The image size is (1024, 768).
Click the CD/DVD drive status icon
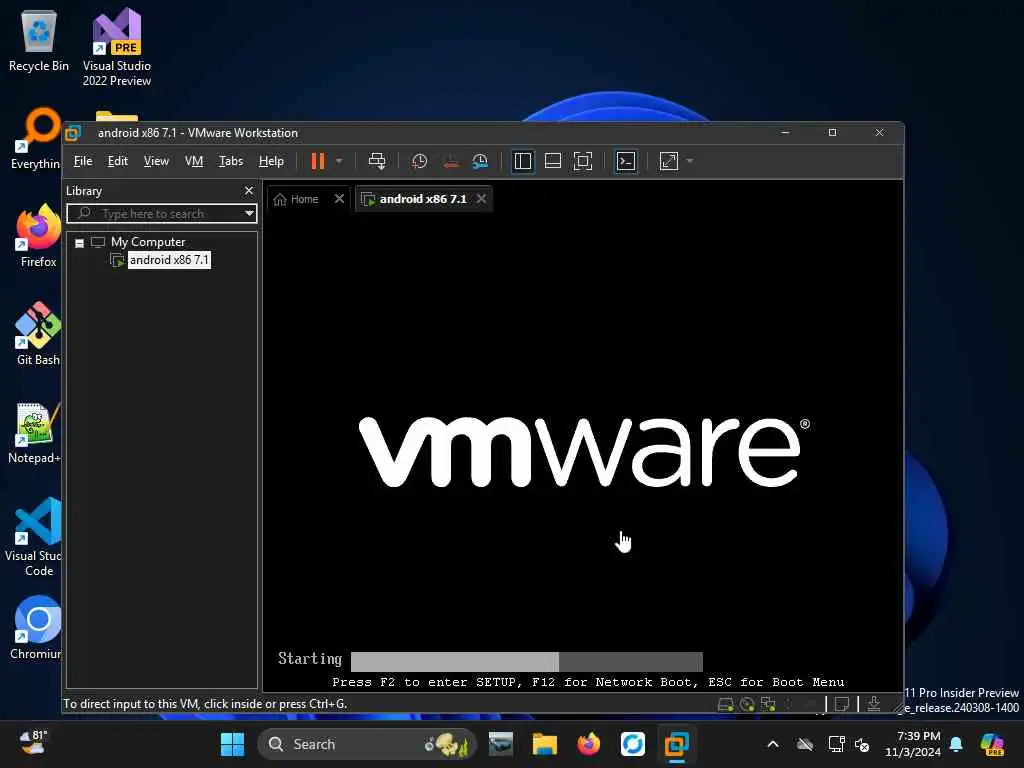point(747,705)
